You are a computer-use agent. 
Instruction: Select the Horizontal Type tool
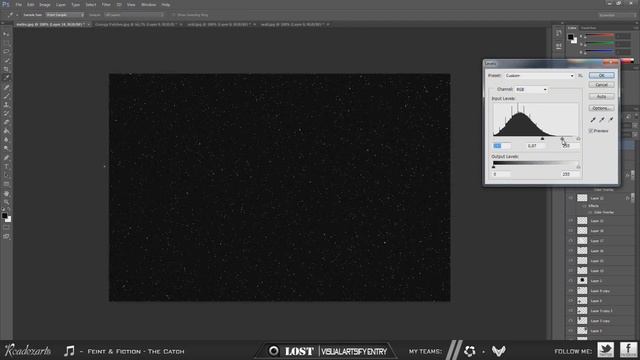tap(6, 167)
